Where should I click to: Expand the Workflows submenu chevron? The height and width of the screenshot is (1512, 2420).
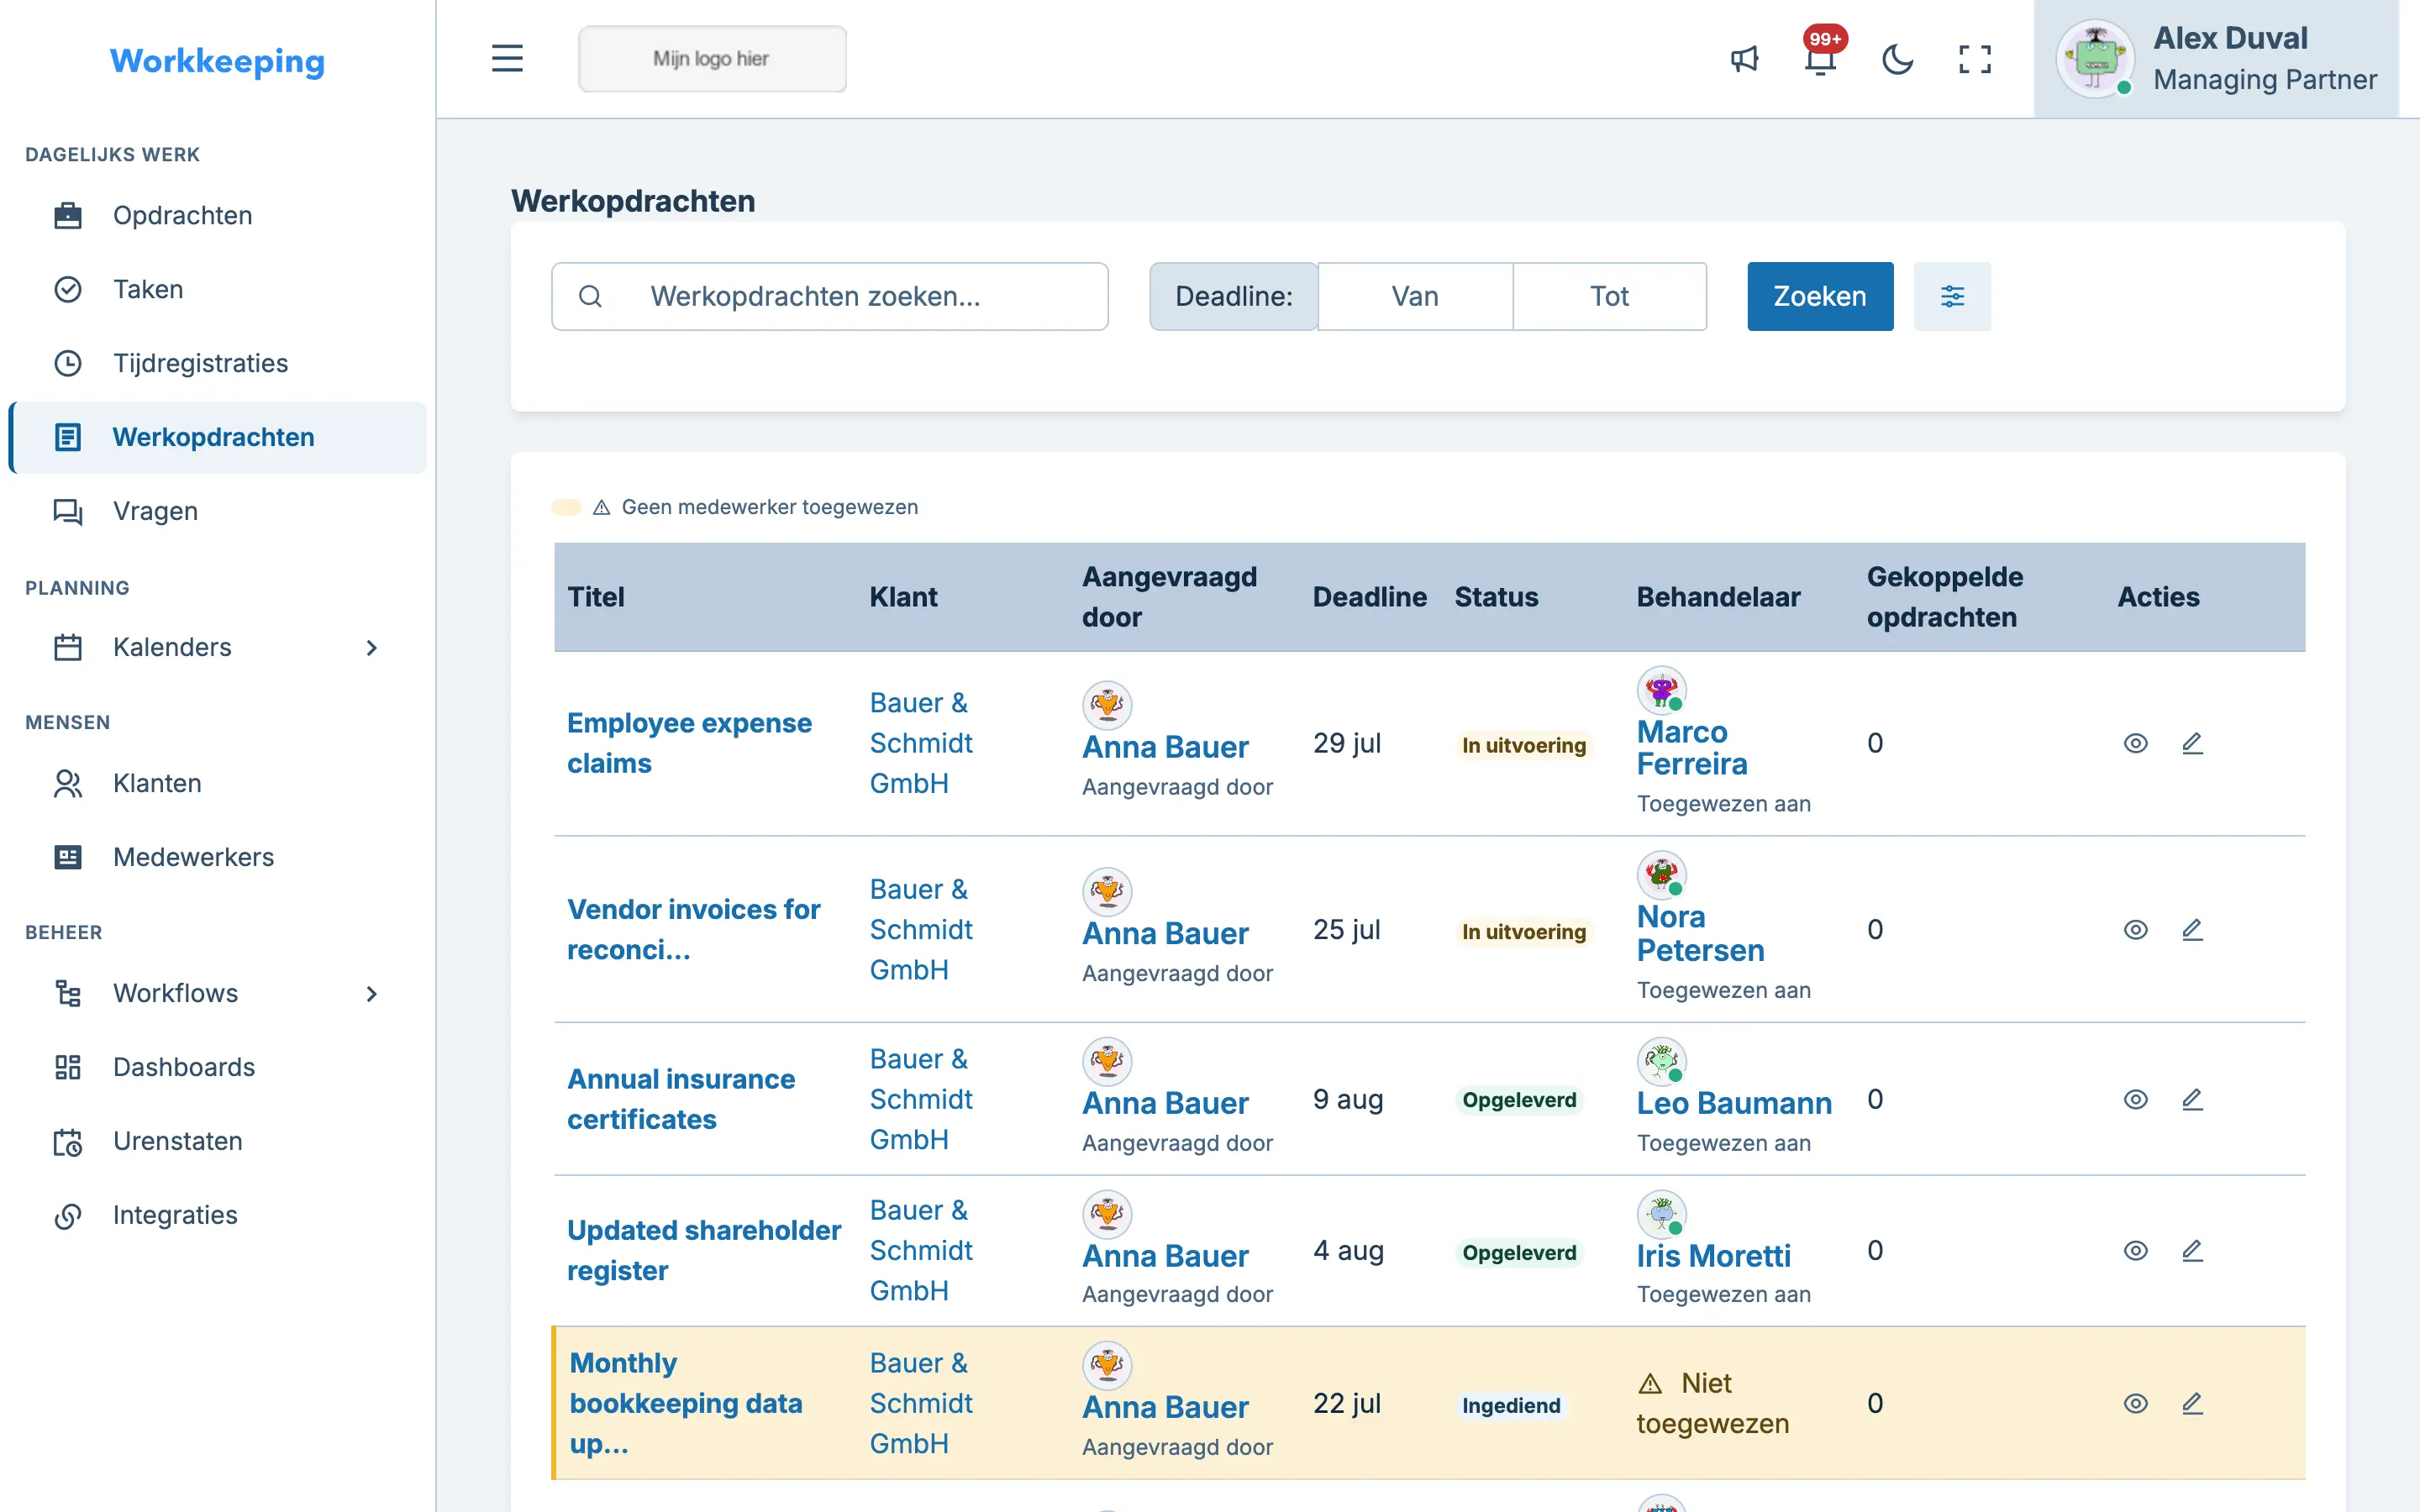pyautogui.click(x=371, y=994)
